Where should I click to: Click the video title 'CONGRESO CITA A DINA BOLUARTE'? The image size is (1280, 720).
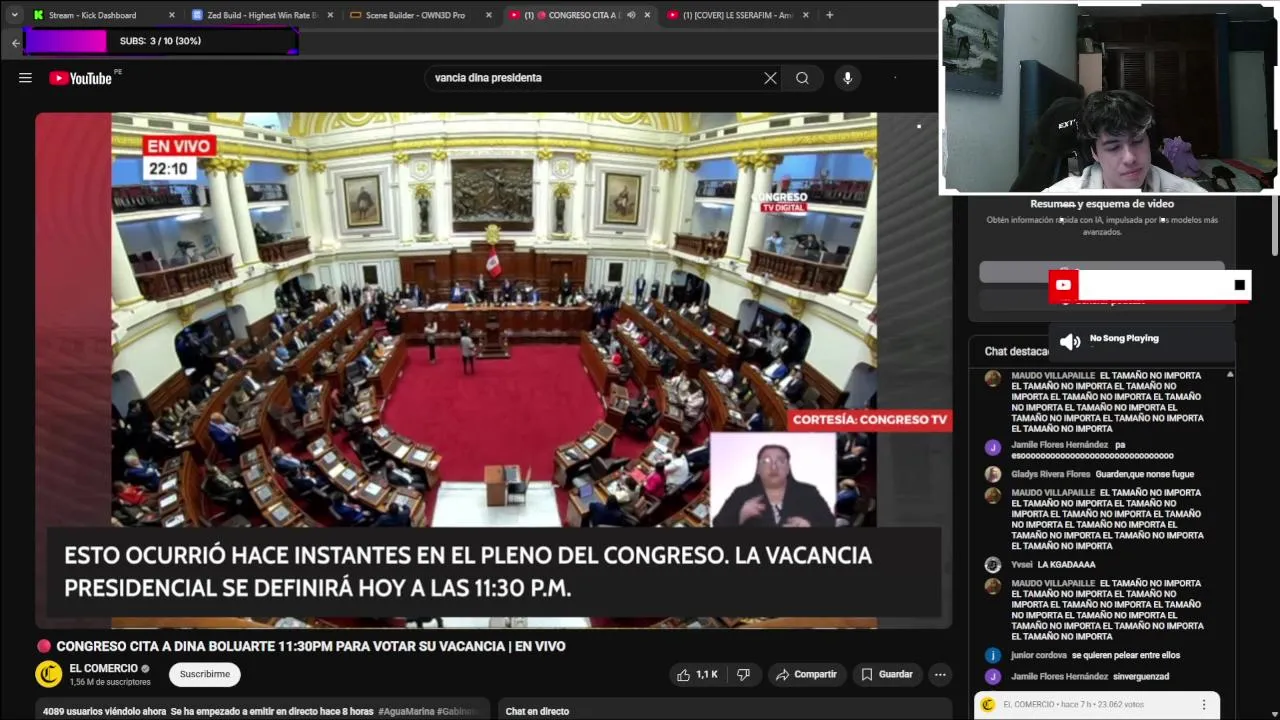(311, 647)
